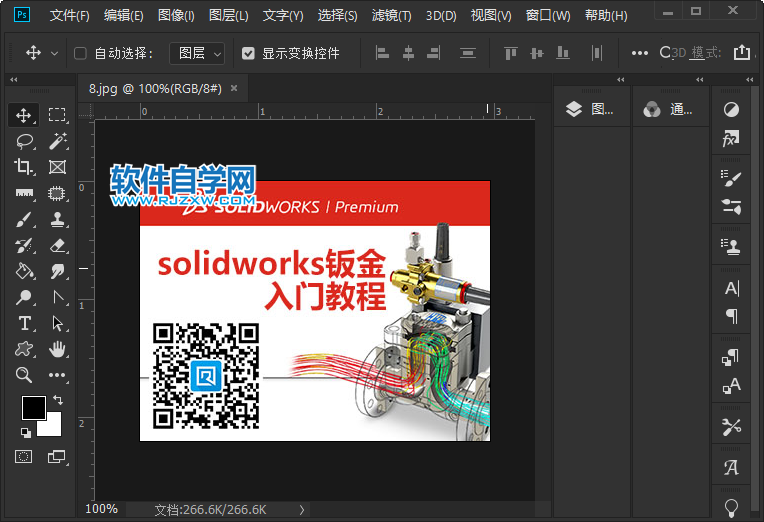
Task: Toggle Quick Mask mode
Action: click(24, 456)
